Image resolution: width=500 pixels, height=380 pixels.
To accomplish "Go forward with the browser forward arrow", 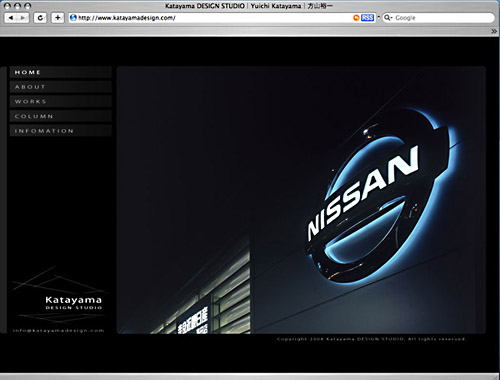I will click(23, 18).
